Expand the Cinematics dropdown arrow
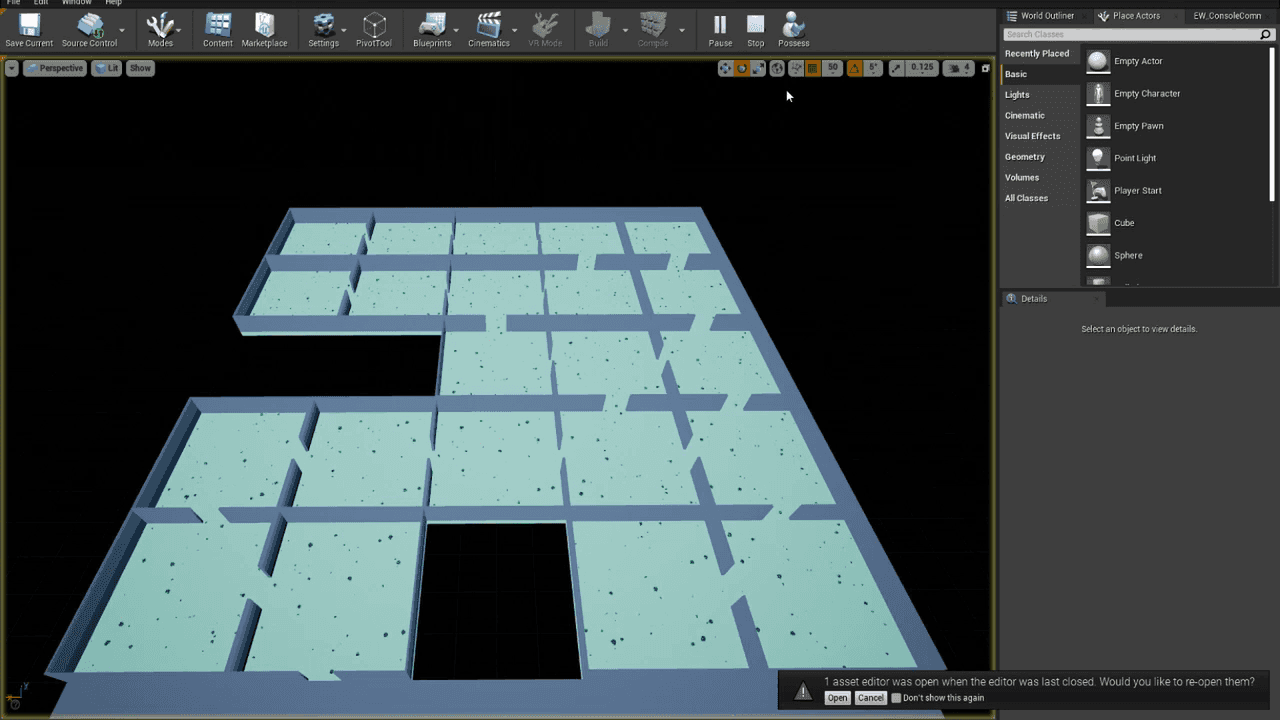Viewport: 1280px width, 720px height. (x=514, y=30)
